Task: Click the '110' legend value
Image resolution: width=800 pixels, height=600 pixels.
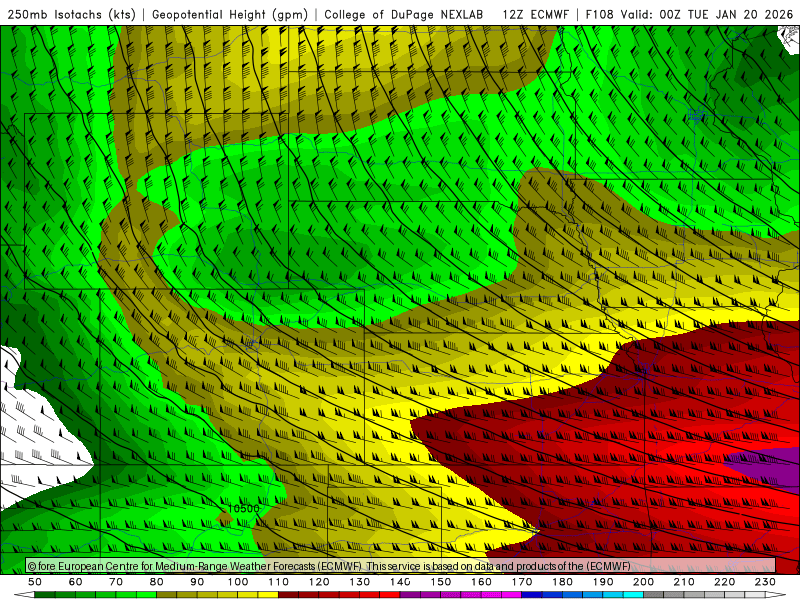Action: coord(278,582)
